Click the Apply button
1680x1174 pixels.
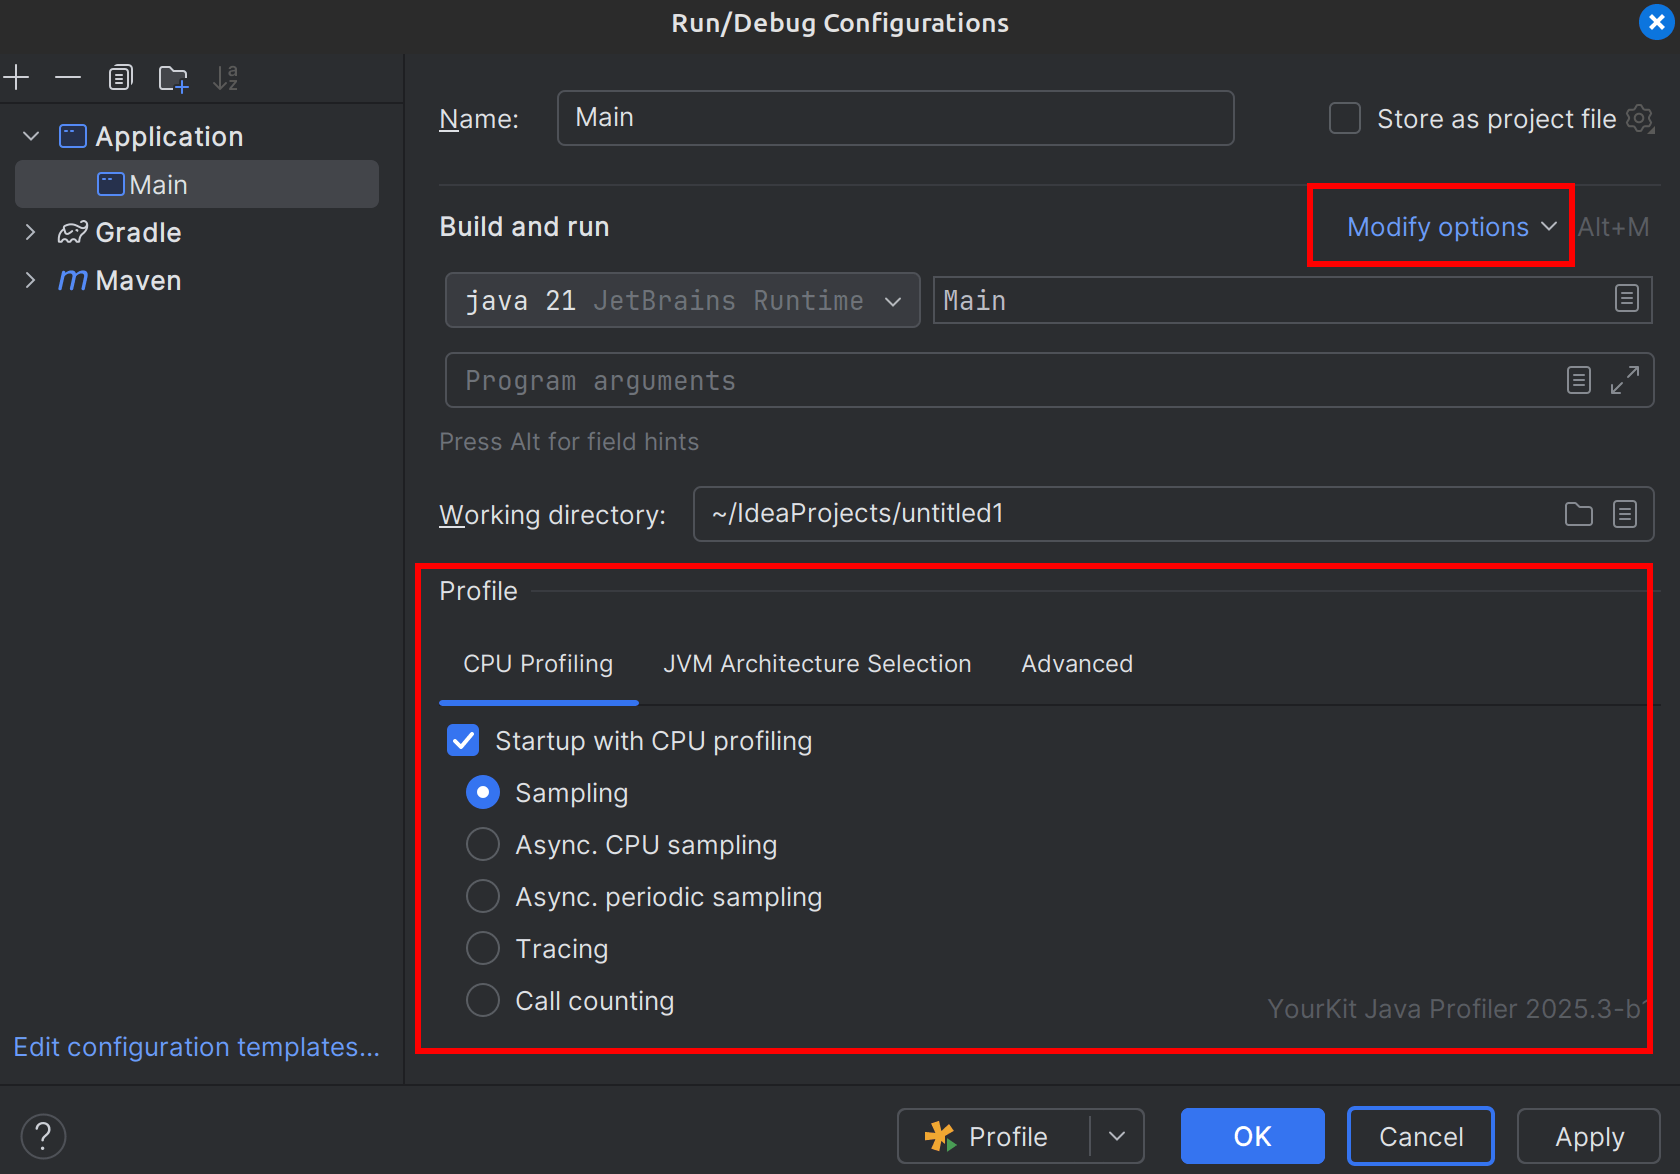pos(1589,1136)
